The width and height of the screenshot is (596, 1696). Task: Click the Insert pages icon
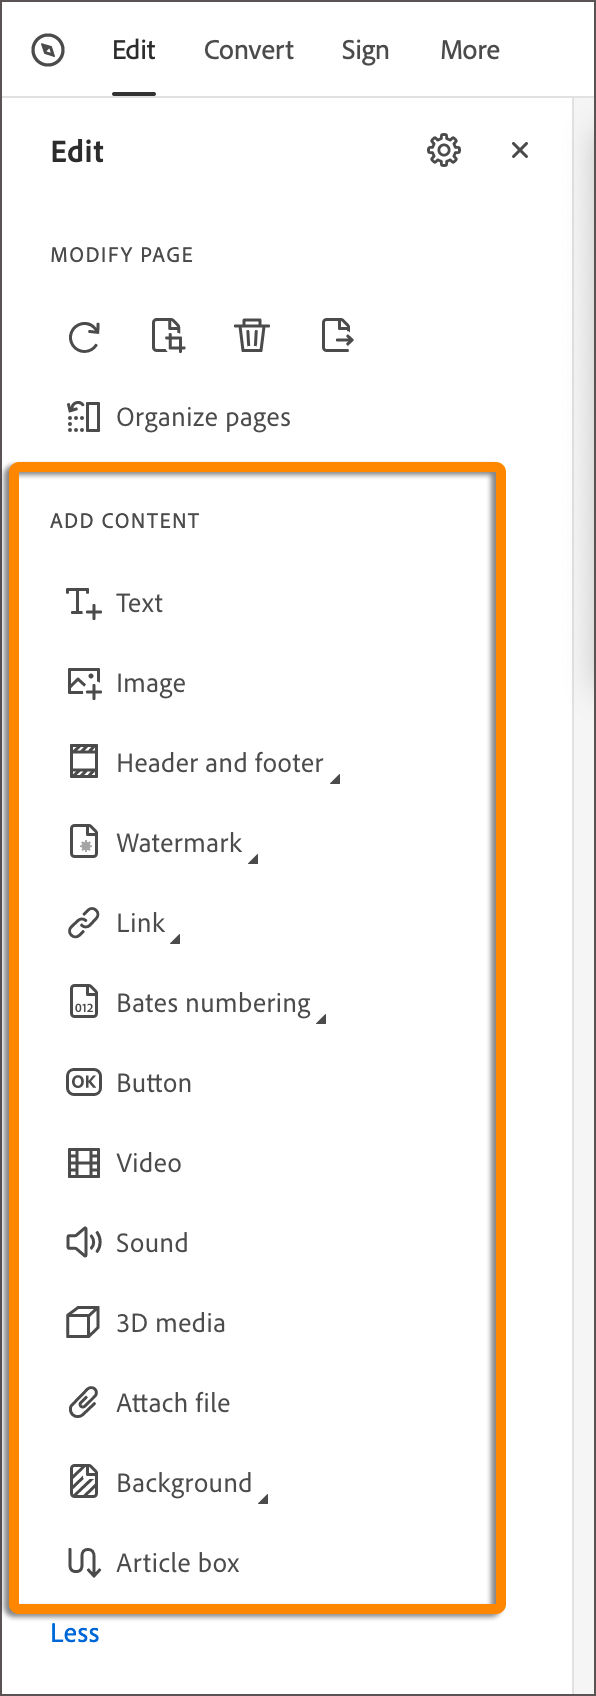167,336
